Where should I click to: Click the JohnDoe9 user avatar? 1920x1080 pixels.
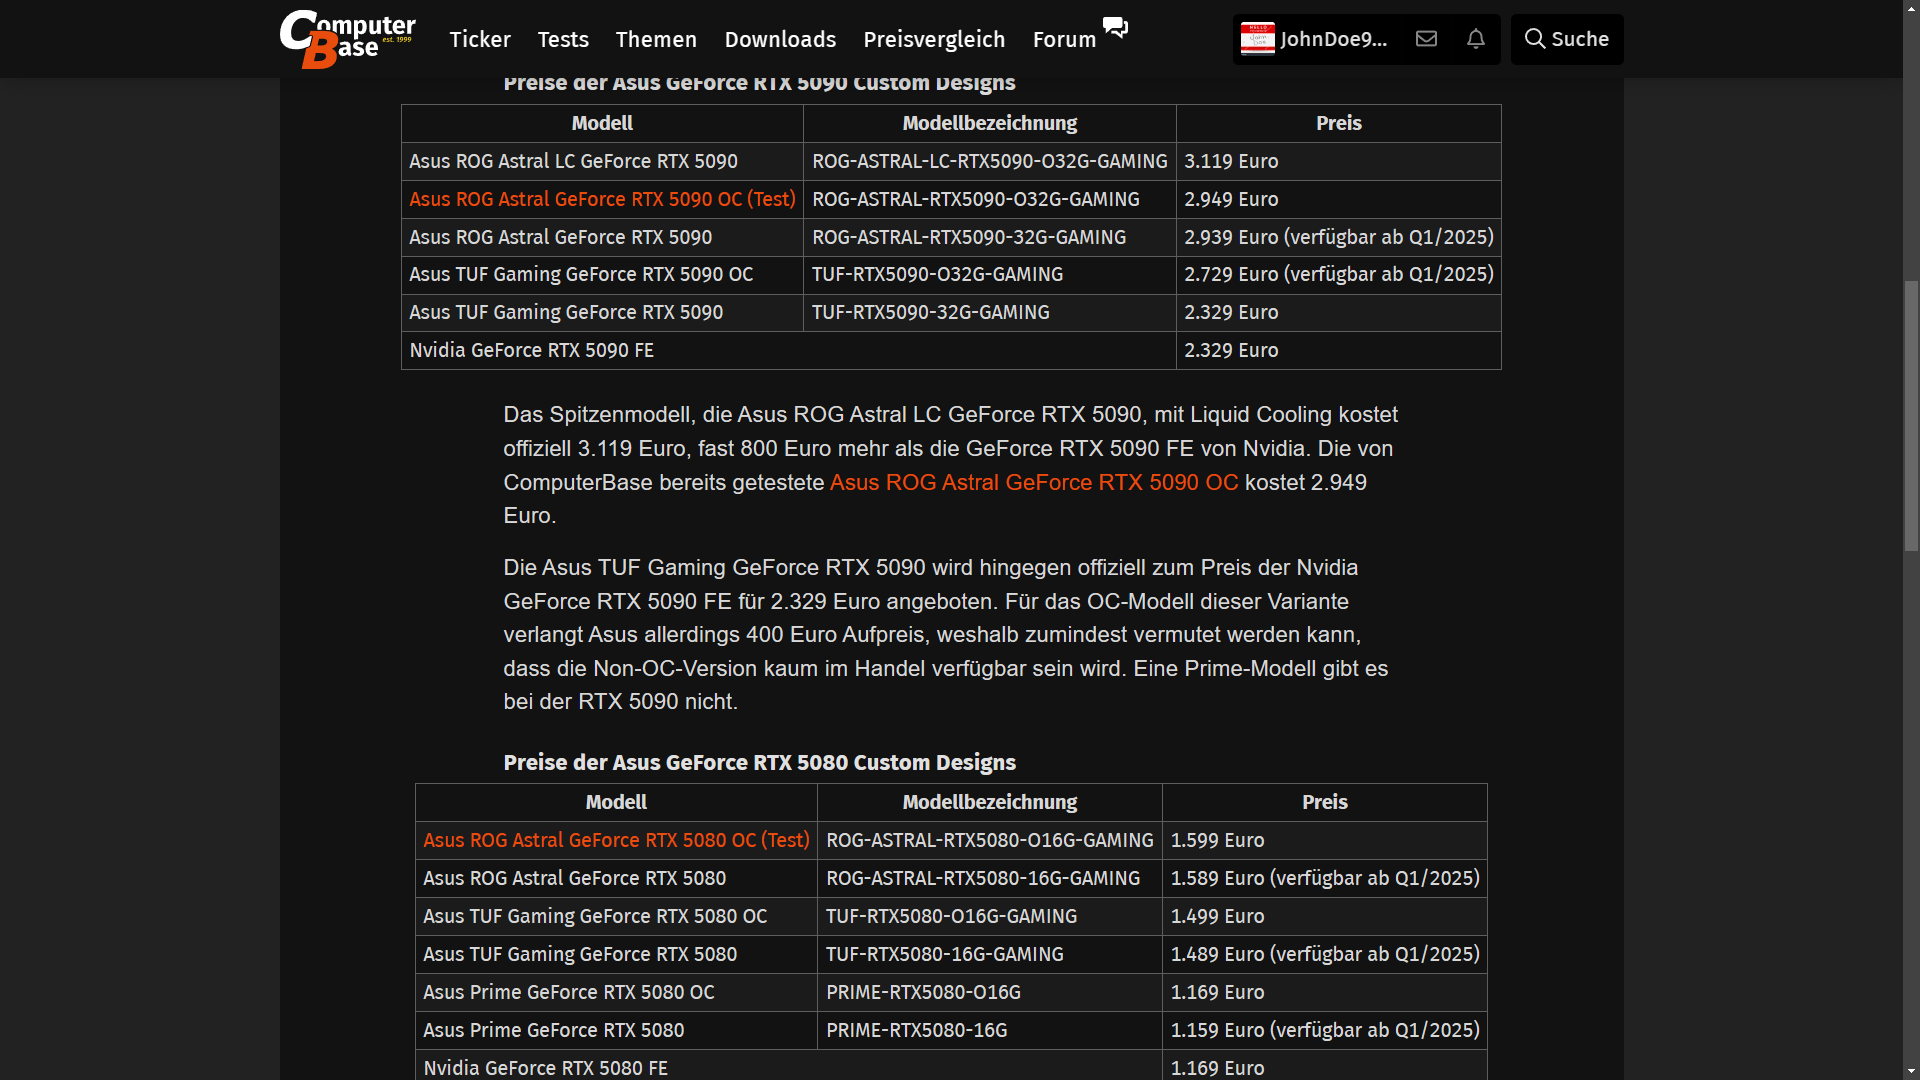click(1257, 39)
